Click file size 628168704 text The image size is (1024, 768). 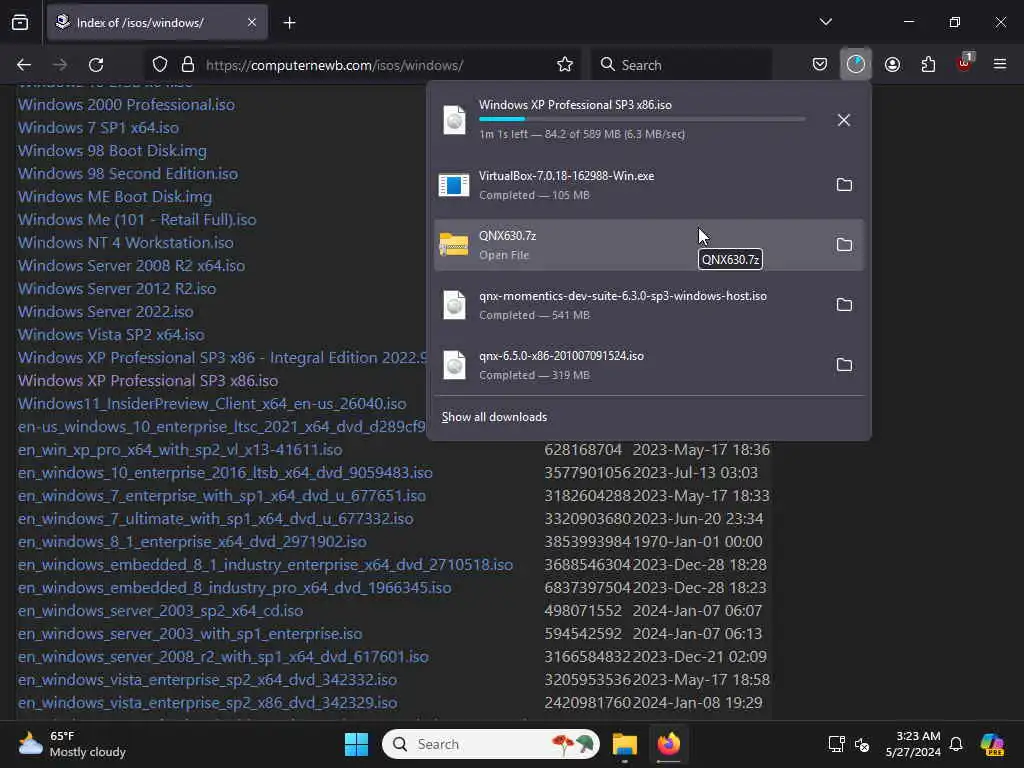tap(583, 449)
